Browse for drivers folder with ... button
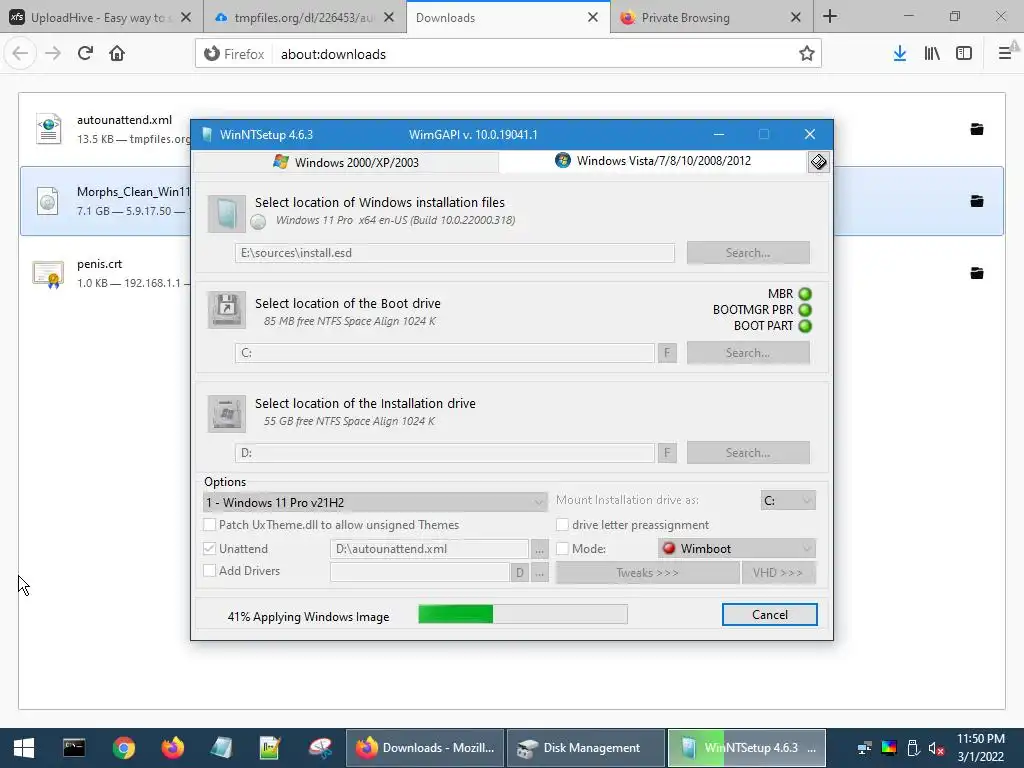 [x=539, y=573]
